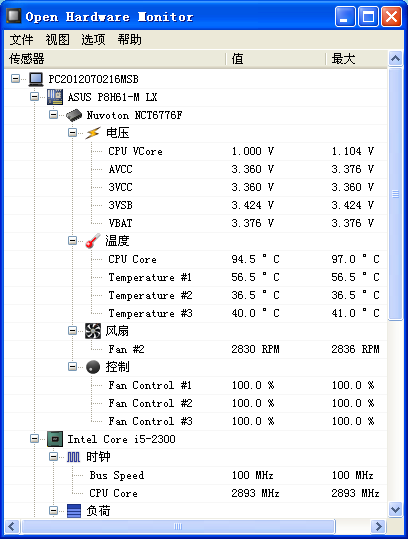The image size is (408, 539).
Task: Collapse the 风扇 fan group
Action: 72,331
